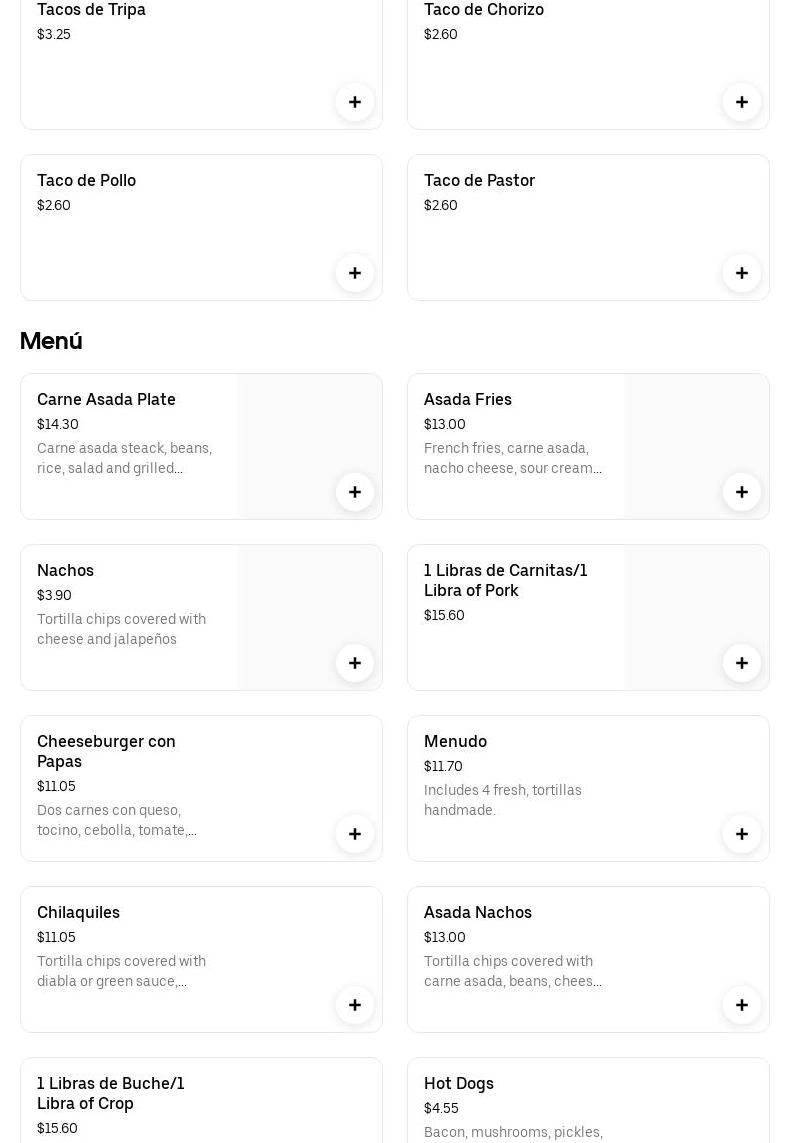This screenshot has height=1143, width=804.
Task: Open the Carne Asada Plate item title
Action: tap(106, 400)
